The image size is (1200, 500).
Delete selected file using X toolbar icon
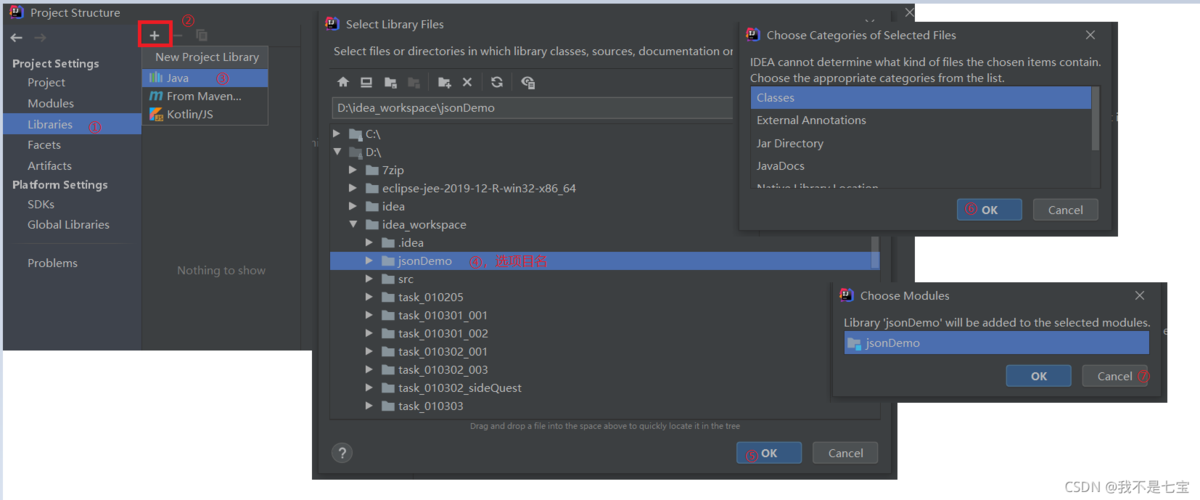467,82
